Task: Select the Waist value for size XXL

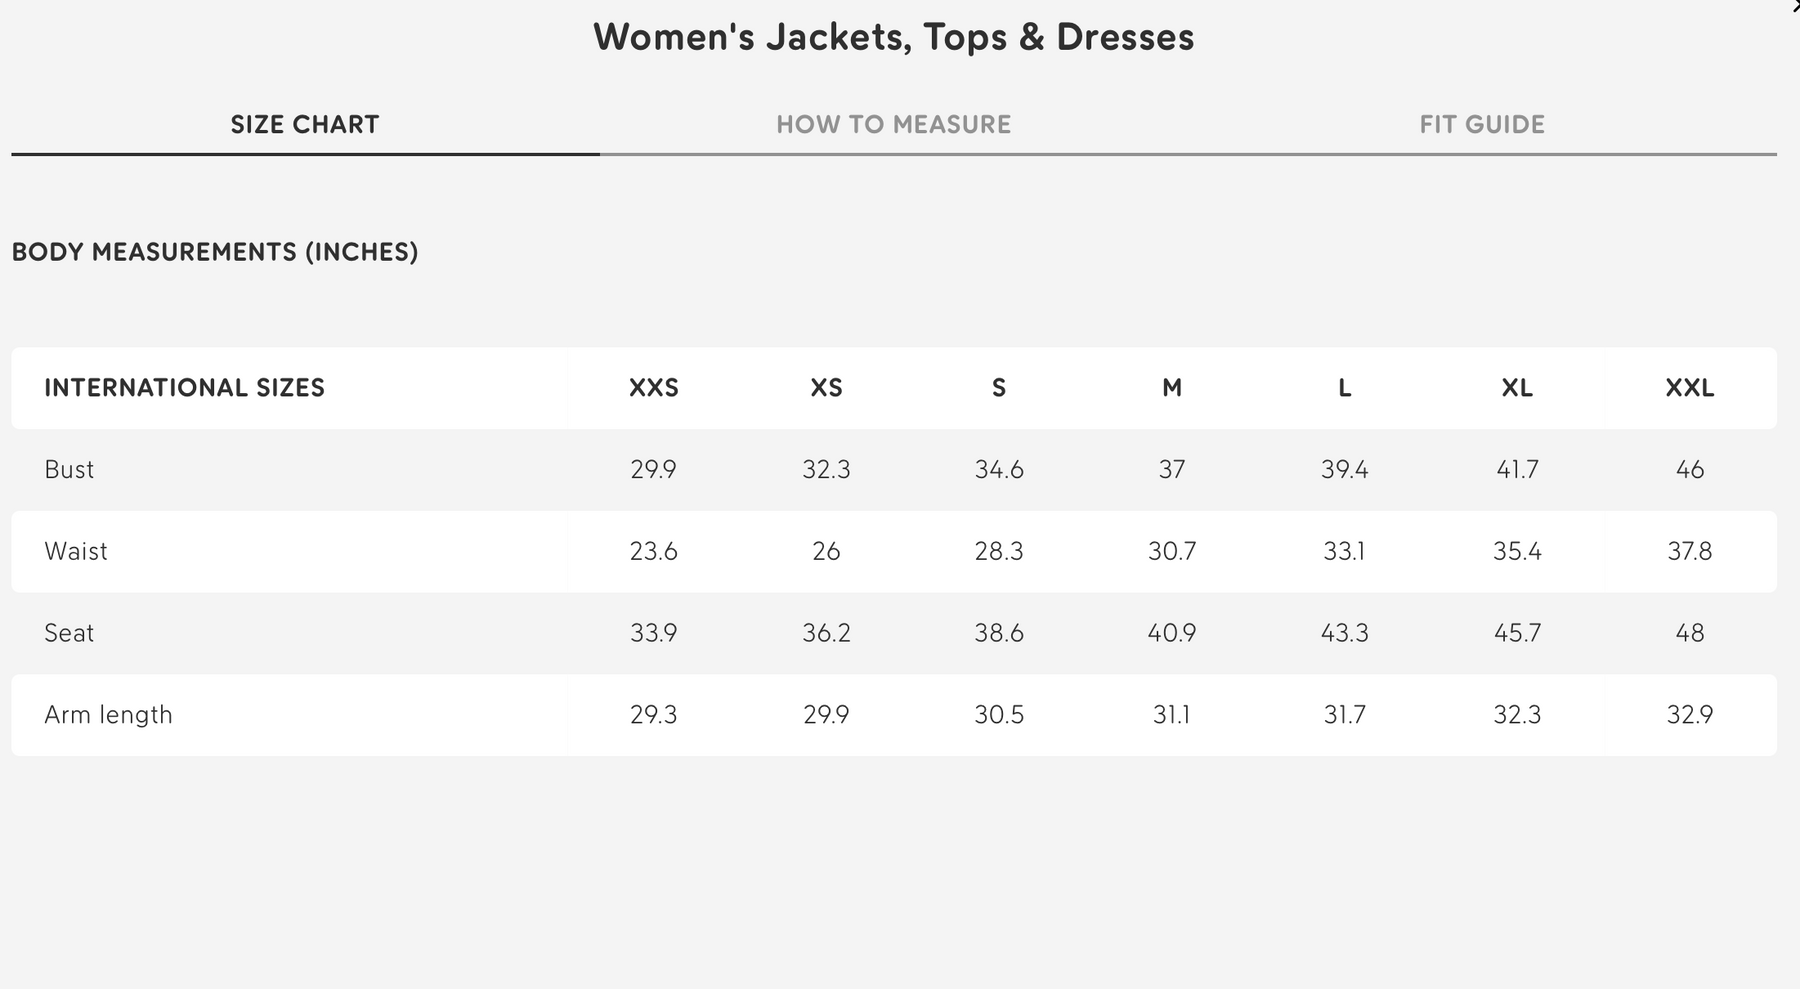Action: coord(1689,552)
